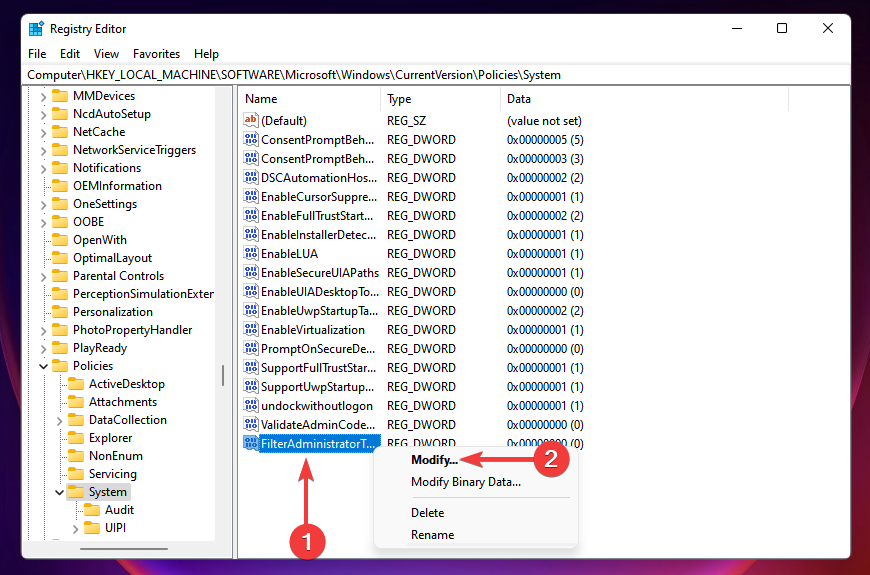Image resolution: width=870 pixels, height=575 pixels.
Task: Click the MMDevices folder icon
Action: tap(60, 95)
